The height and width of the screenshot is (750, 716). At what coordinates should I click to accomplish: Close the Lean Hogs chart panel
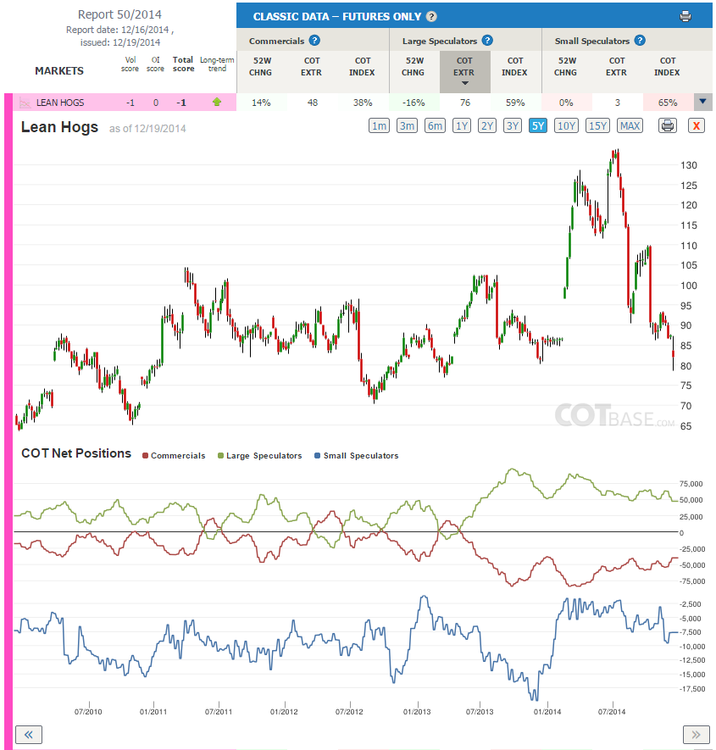pos(696,126)
